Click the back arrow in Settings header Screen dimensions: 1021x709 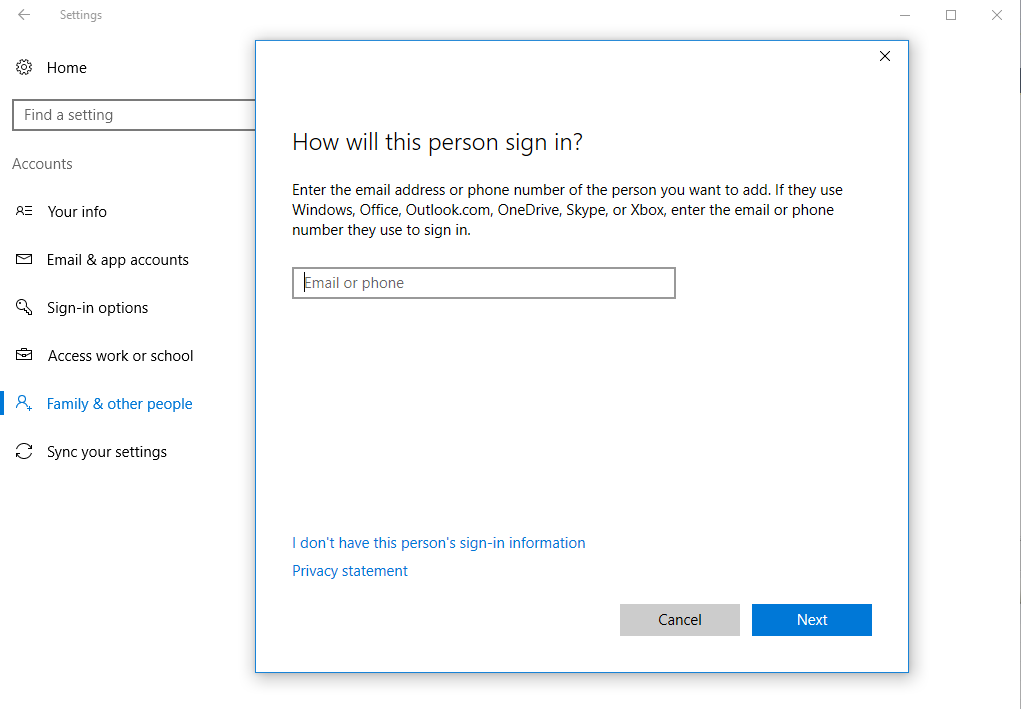coord(24,15)
